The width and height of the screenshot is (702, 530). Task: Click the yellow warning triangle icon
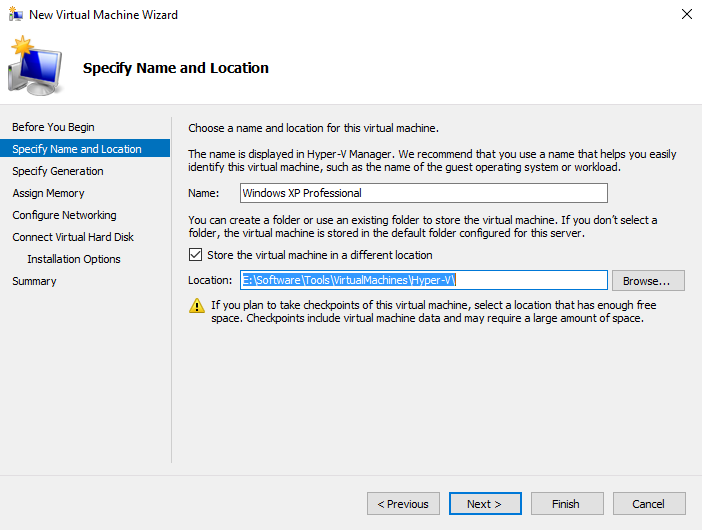[197, 306]
